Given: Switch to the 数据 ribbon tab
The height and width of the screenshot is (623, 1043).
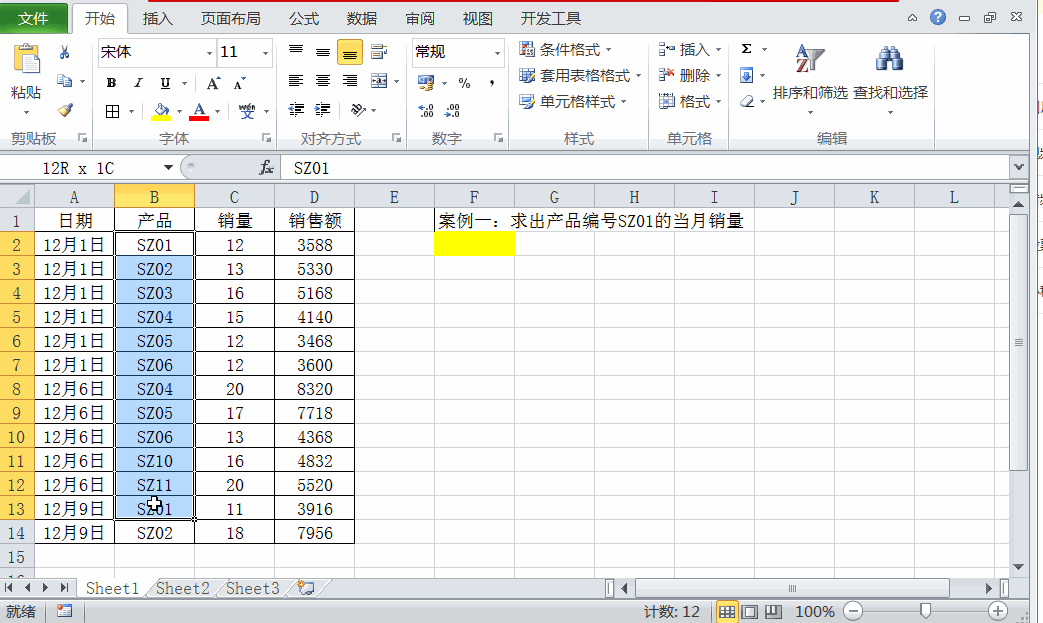Looking at the screenshot, I should [x=362, y=19].
